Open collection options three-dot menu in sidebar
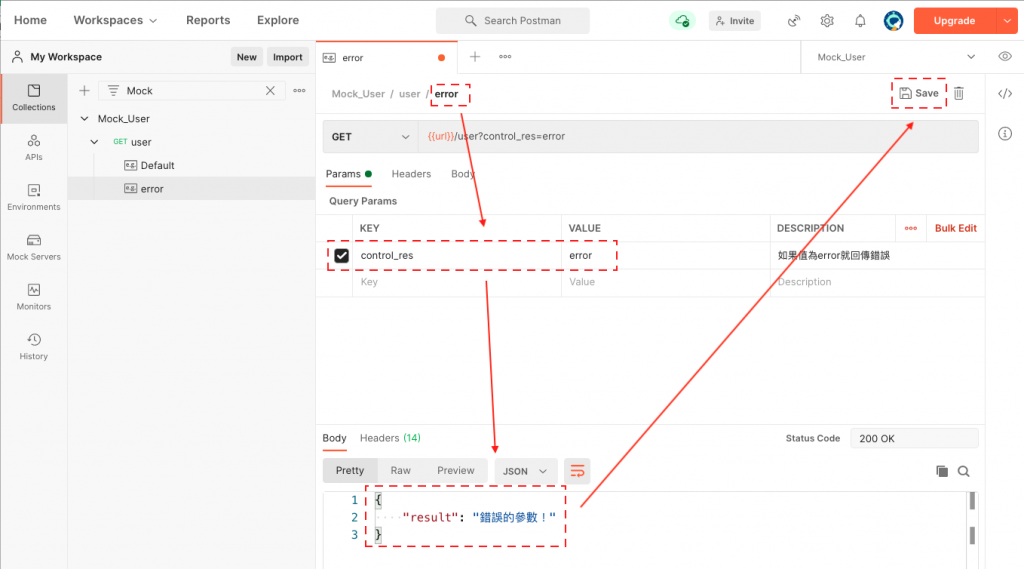The width and height of the screenshot is (1024, 569). point(299,91)
